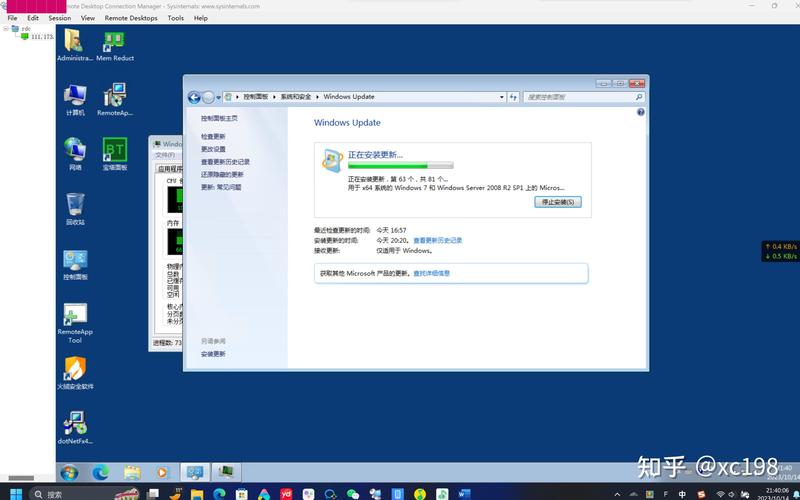Open the Tools menu
The height and width of the screenshot is (500, 800).
(x=176, y=18)
